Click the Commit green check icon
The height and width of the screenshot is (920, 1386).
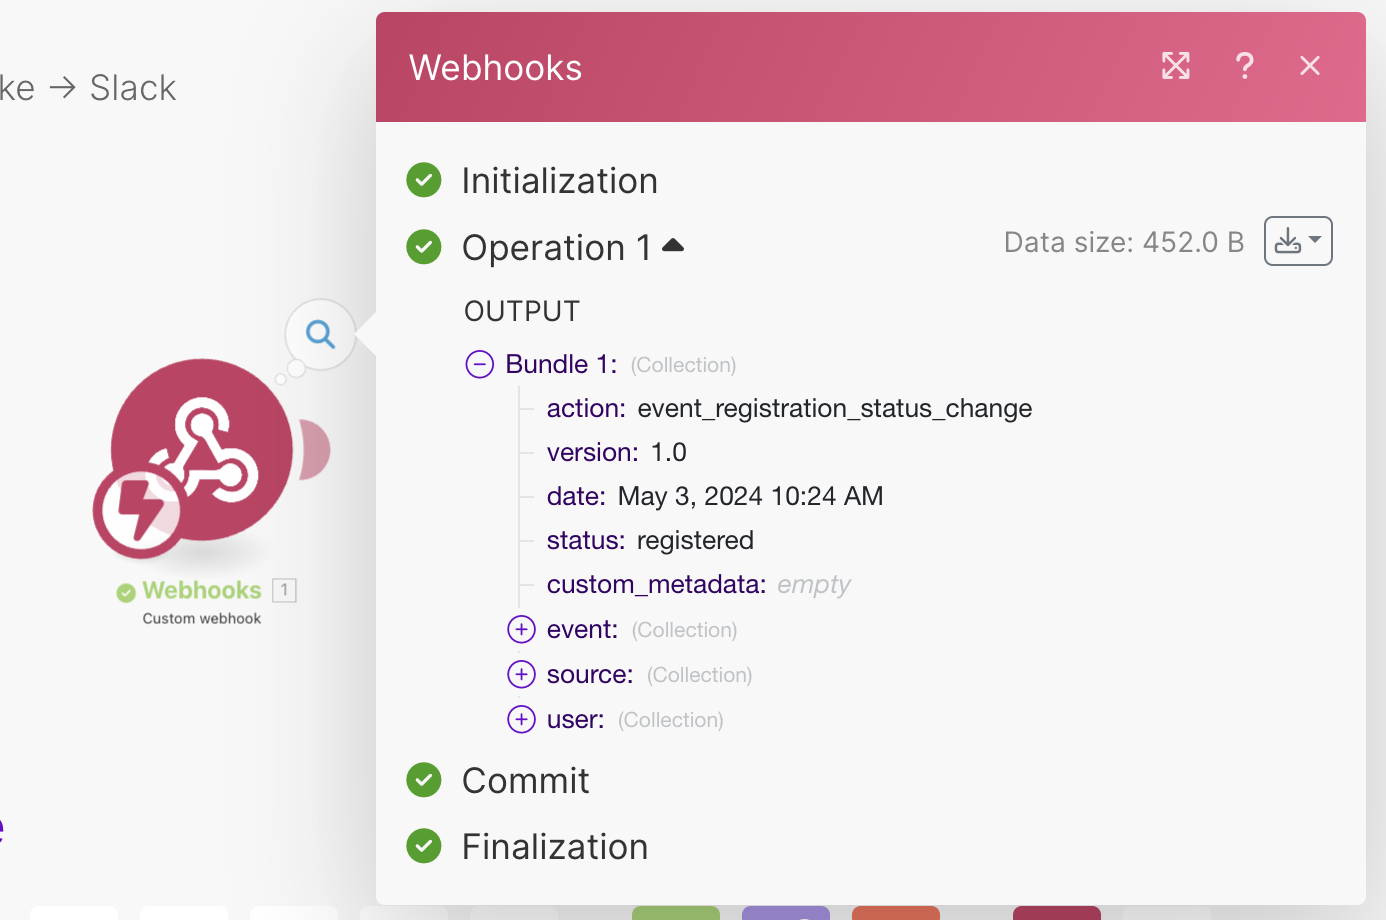[424, 780]
